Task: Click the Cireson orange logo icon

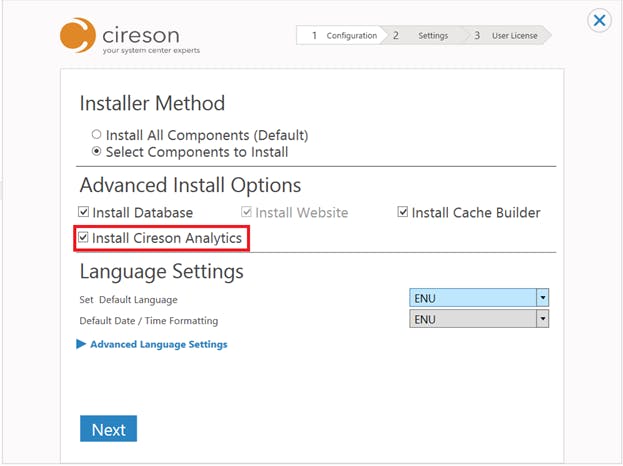Action: (x=79, y=34)
